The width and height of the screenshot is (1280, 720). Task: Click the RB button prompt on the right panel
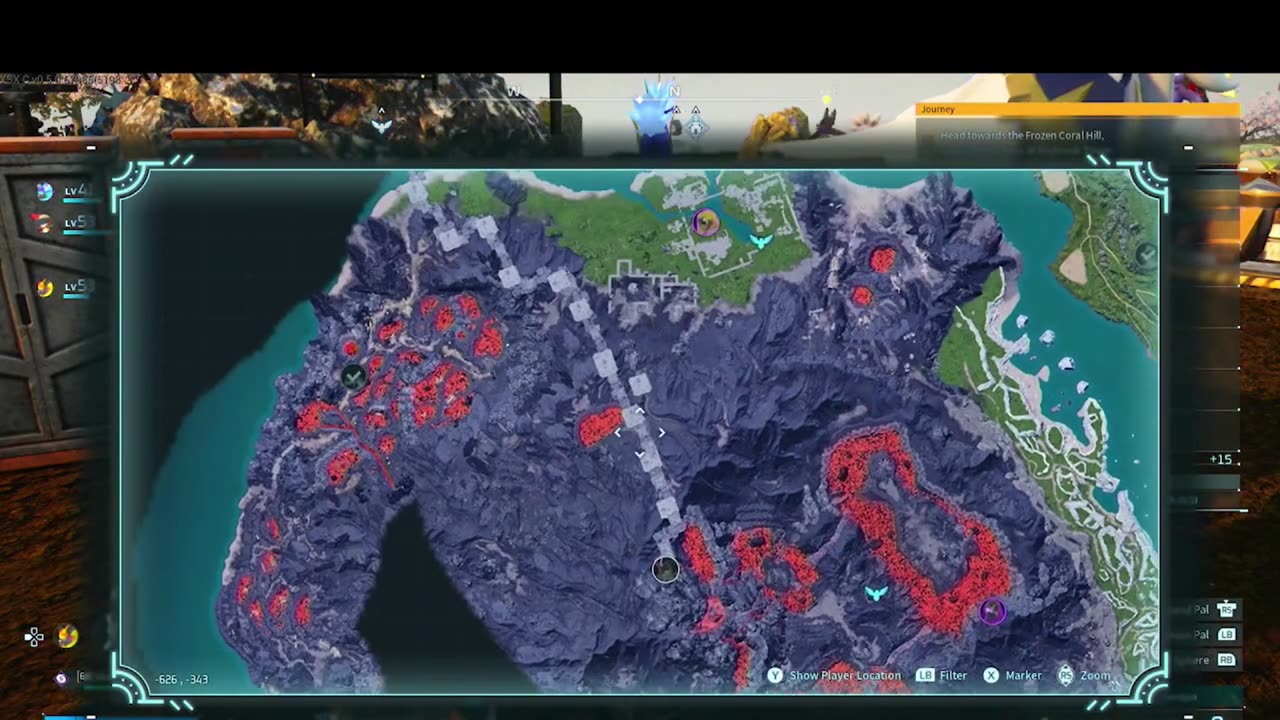point(1227,660)
